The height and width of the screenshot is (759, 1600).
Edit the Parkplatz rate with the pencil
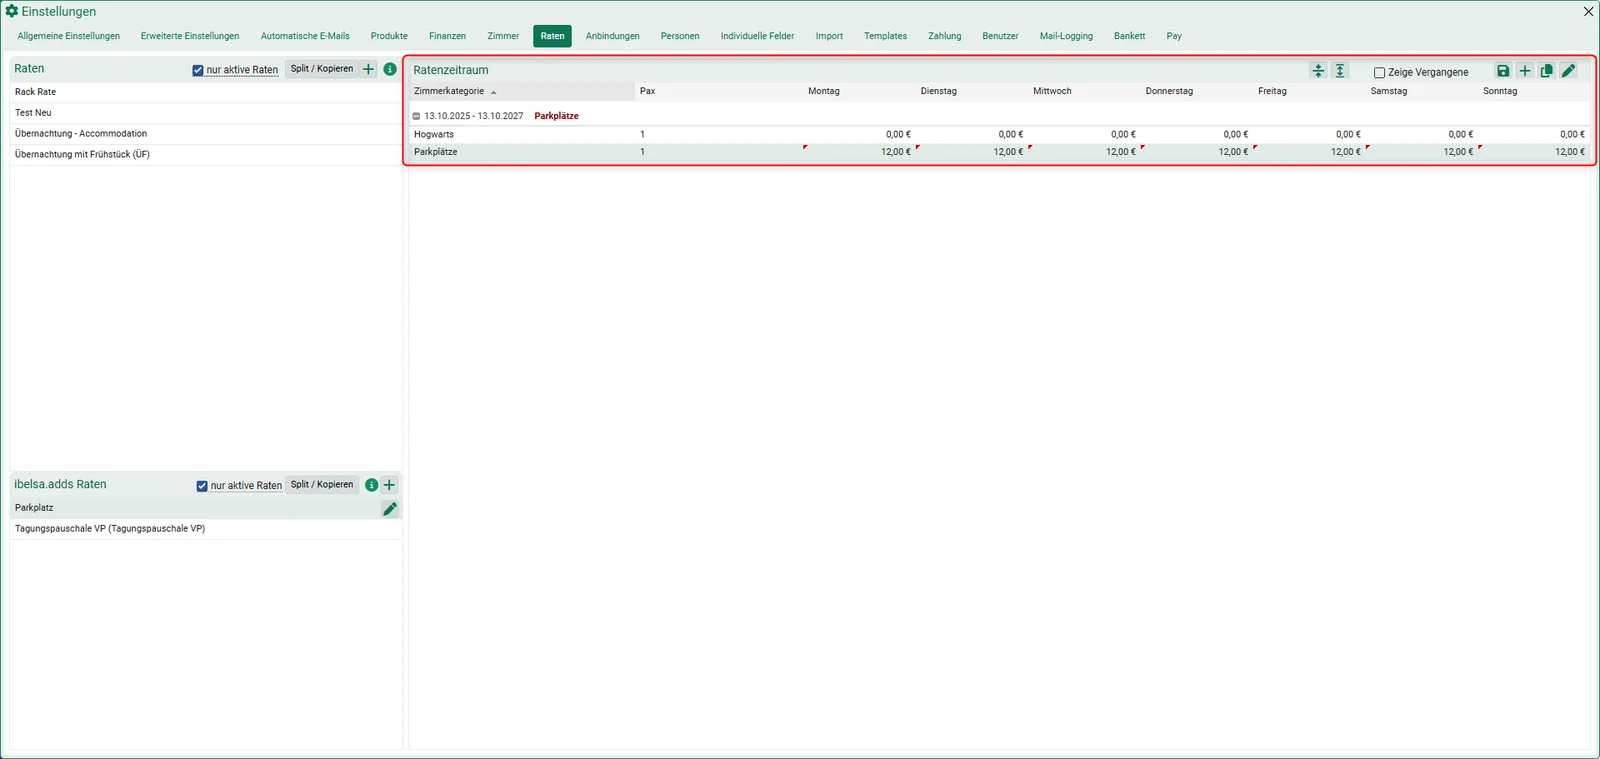point(390,509)
